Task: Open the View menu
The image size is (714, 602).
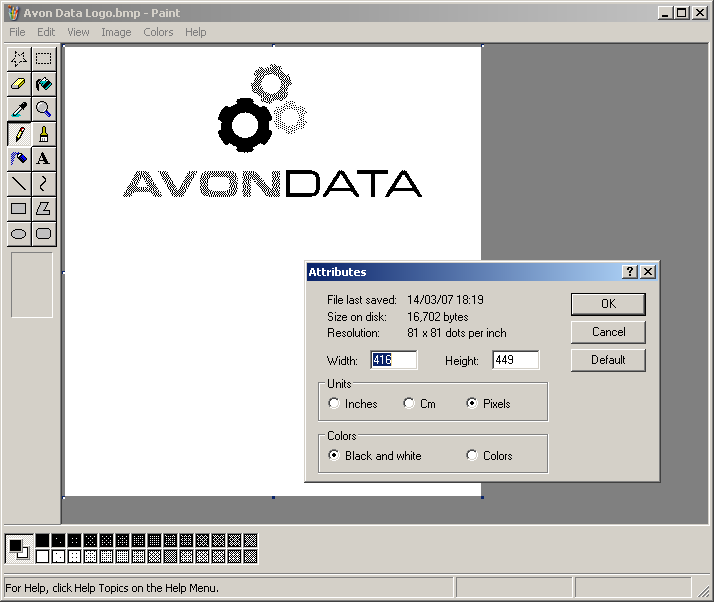Action: click(78, 32)
